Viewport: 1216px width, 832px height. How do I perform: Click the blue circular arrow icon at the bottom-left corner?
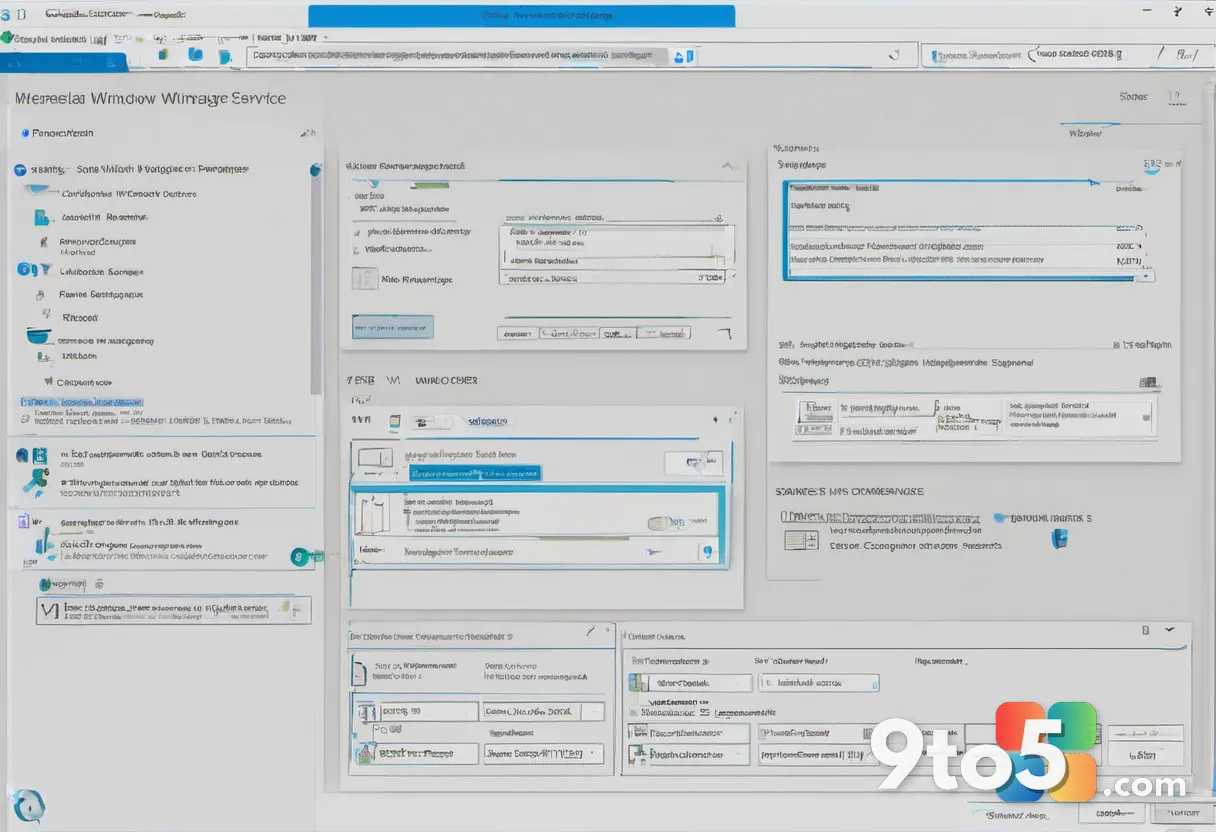coord(27,804)
